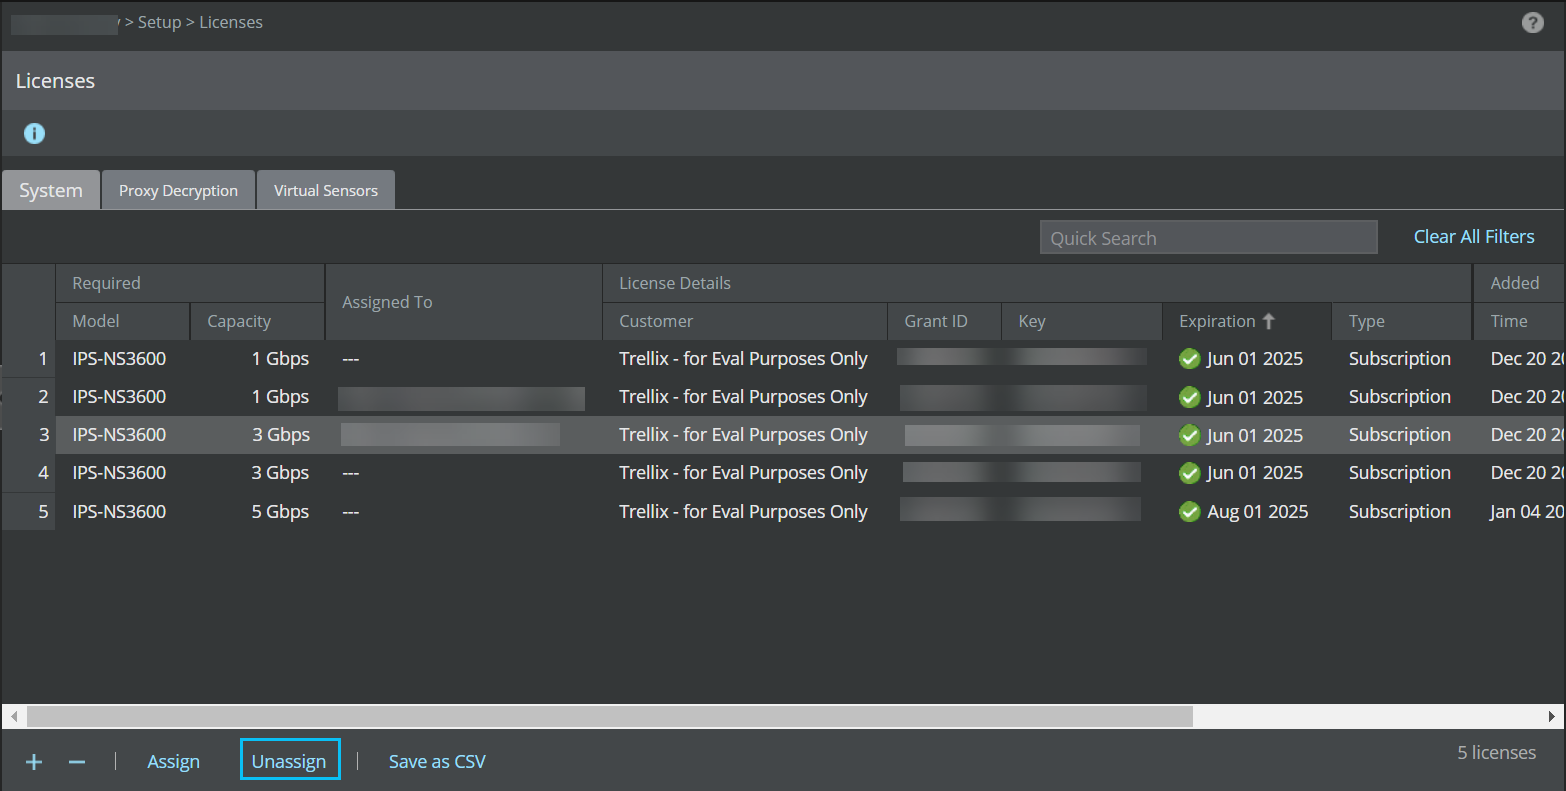Viewport: 1566px width, 791px height.
Task: Switch to the System tab
Action: 51,190
